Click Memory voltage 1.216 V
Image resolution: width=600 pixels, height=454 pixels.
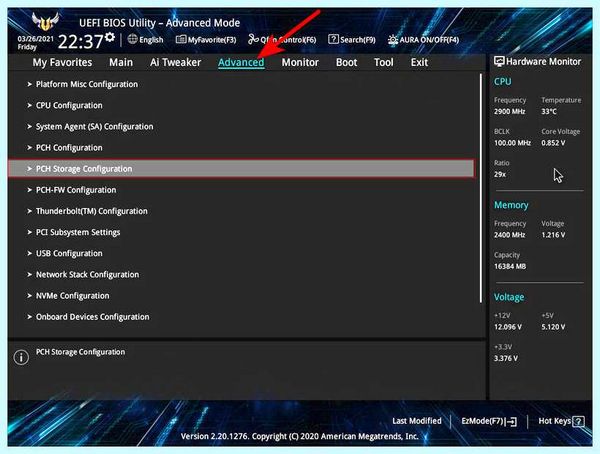coord(553,235)
